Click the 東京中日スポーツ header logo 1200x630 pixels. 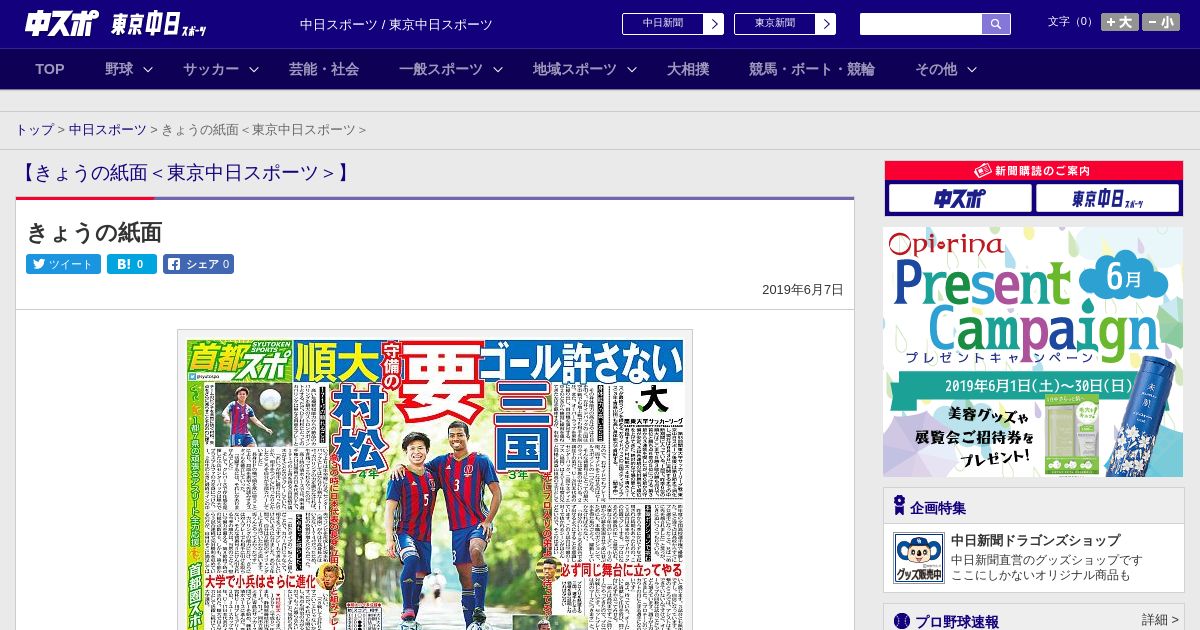[160, 24]
